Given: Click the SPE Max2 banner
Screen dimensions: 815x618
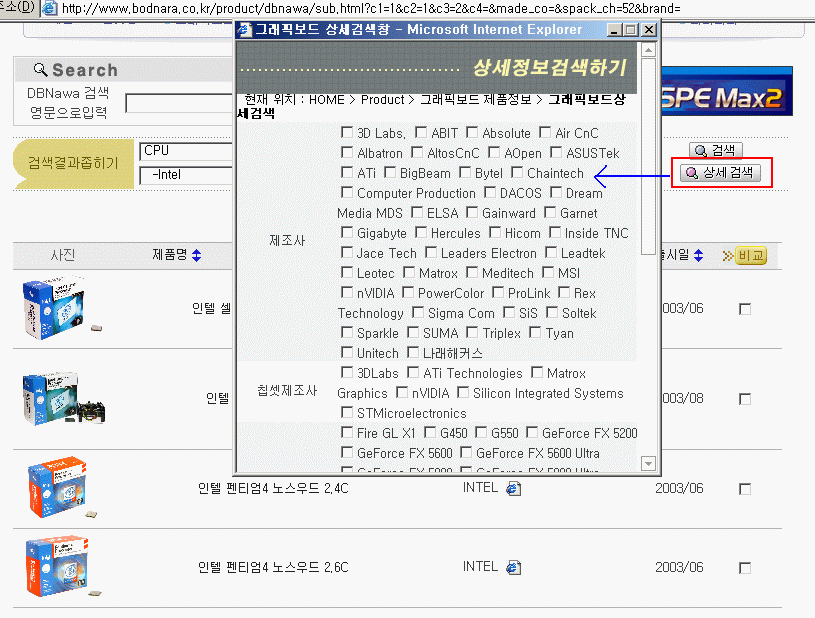Looking at the screenshot, I should [x=727, y=91].
